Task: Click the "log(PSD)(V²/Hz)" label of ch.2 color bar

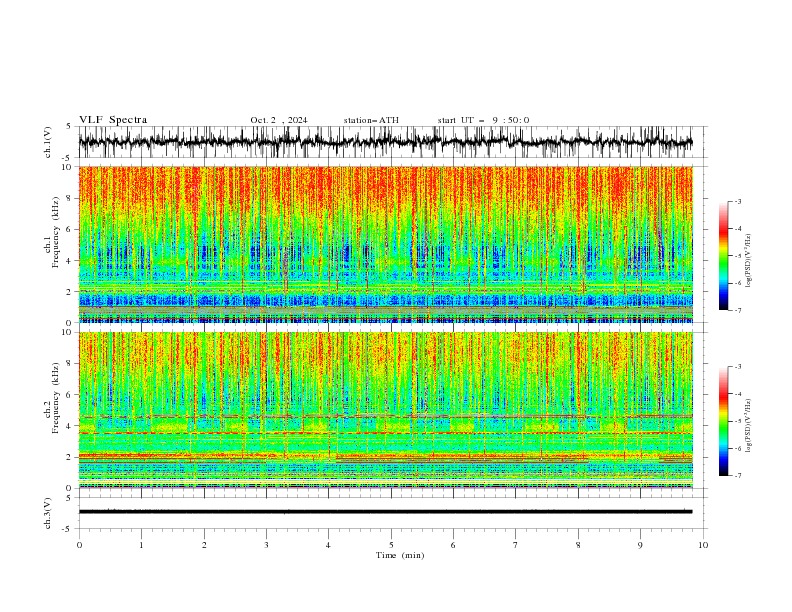Action: pos(749,426)
